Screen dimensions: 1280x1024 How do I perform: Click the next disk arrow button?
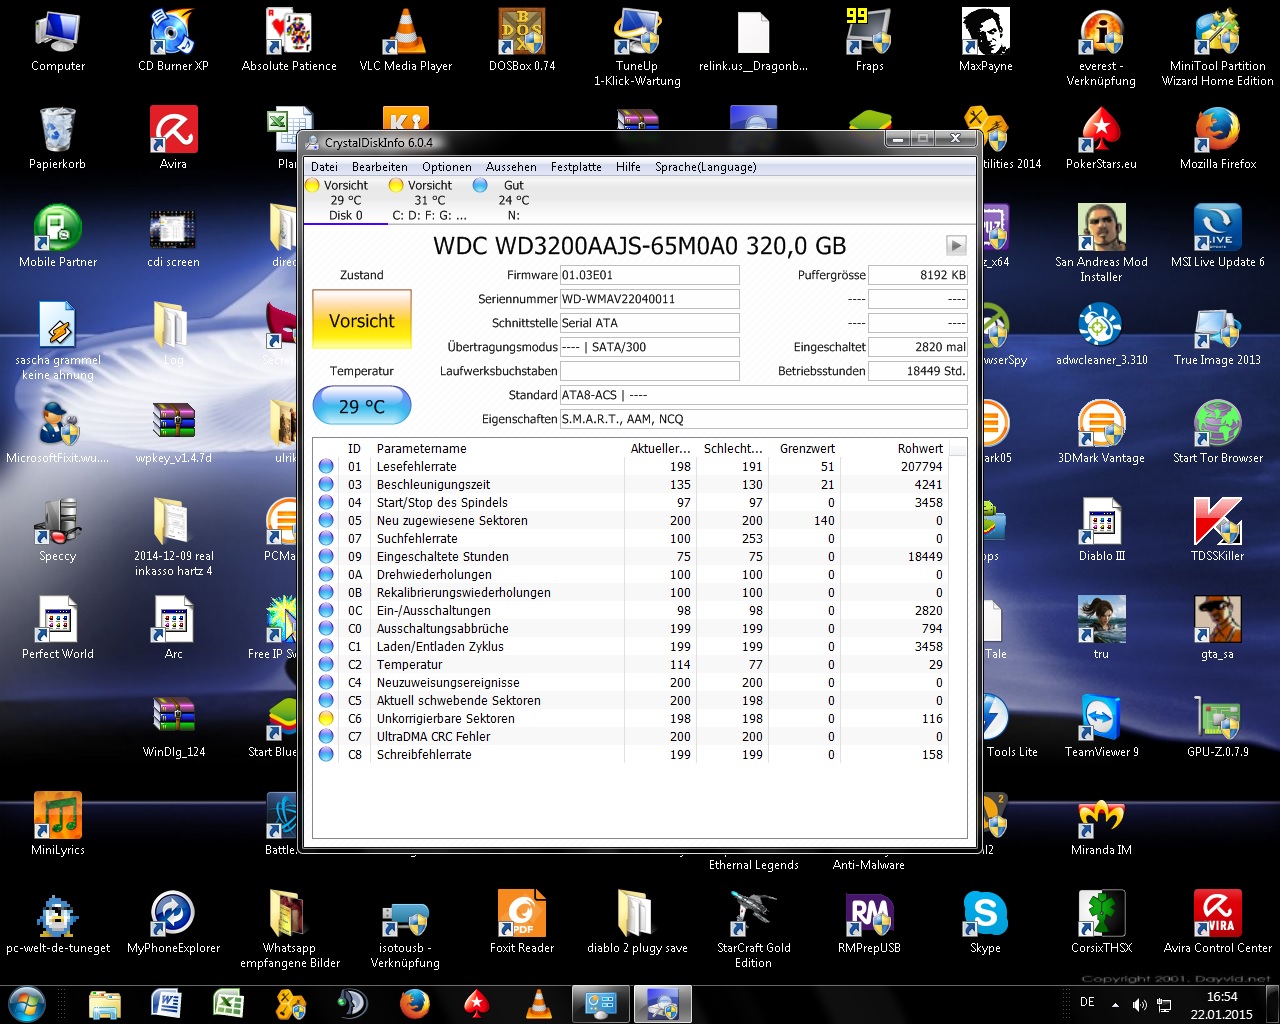[x=956, y=245]
